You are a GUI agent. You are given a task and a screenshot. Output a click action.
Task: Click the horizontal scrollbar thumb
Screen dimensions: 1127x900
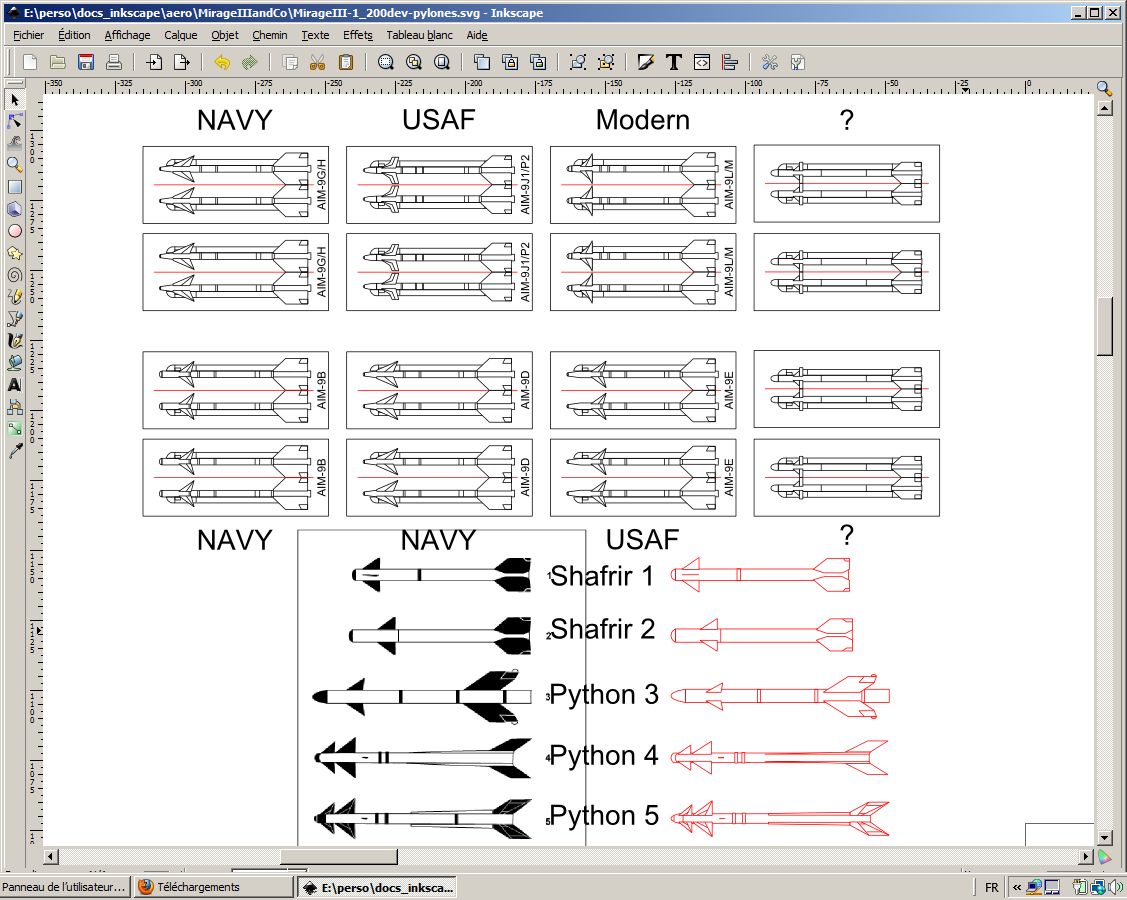click(338, 857)
